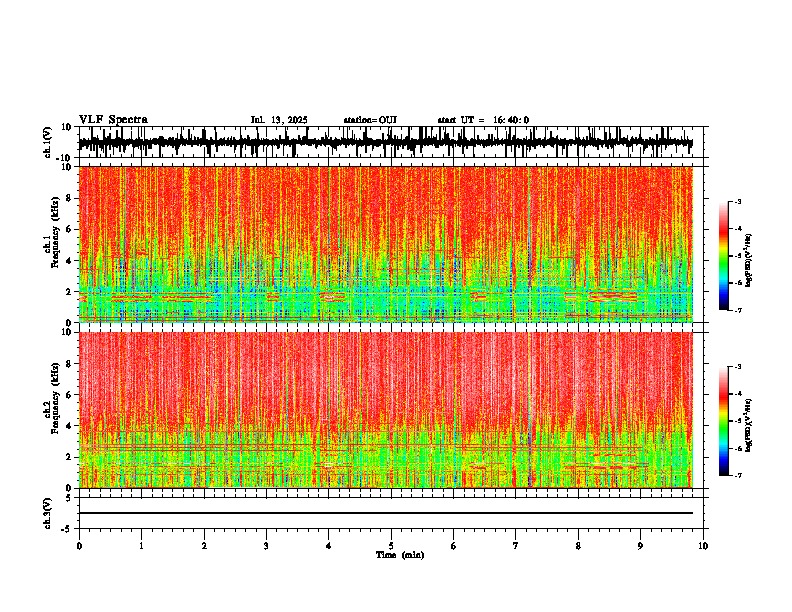Click time axis tick label "4"

pos(328,546)
